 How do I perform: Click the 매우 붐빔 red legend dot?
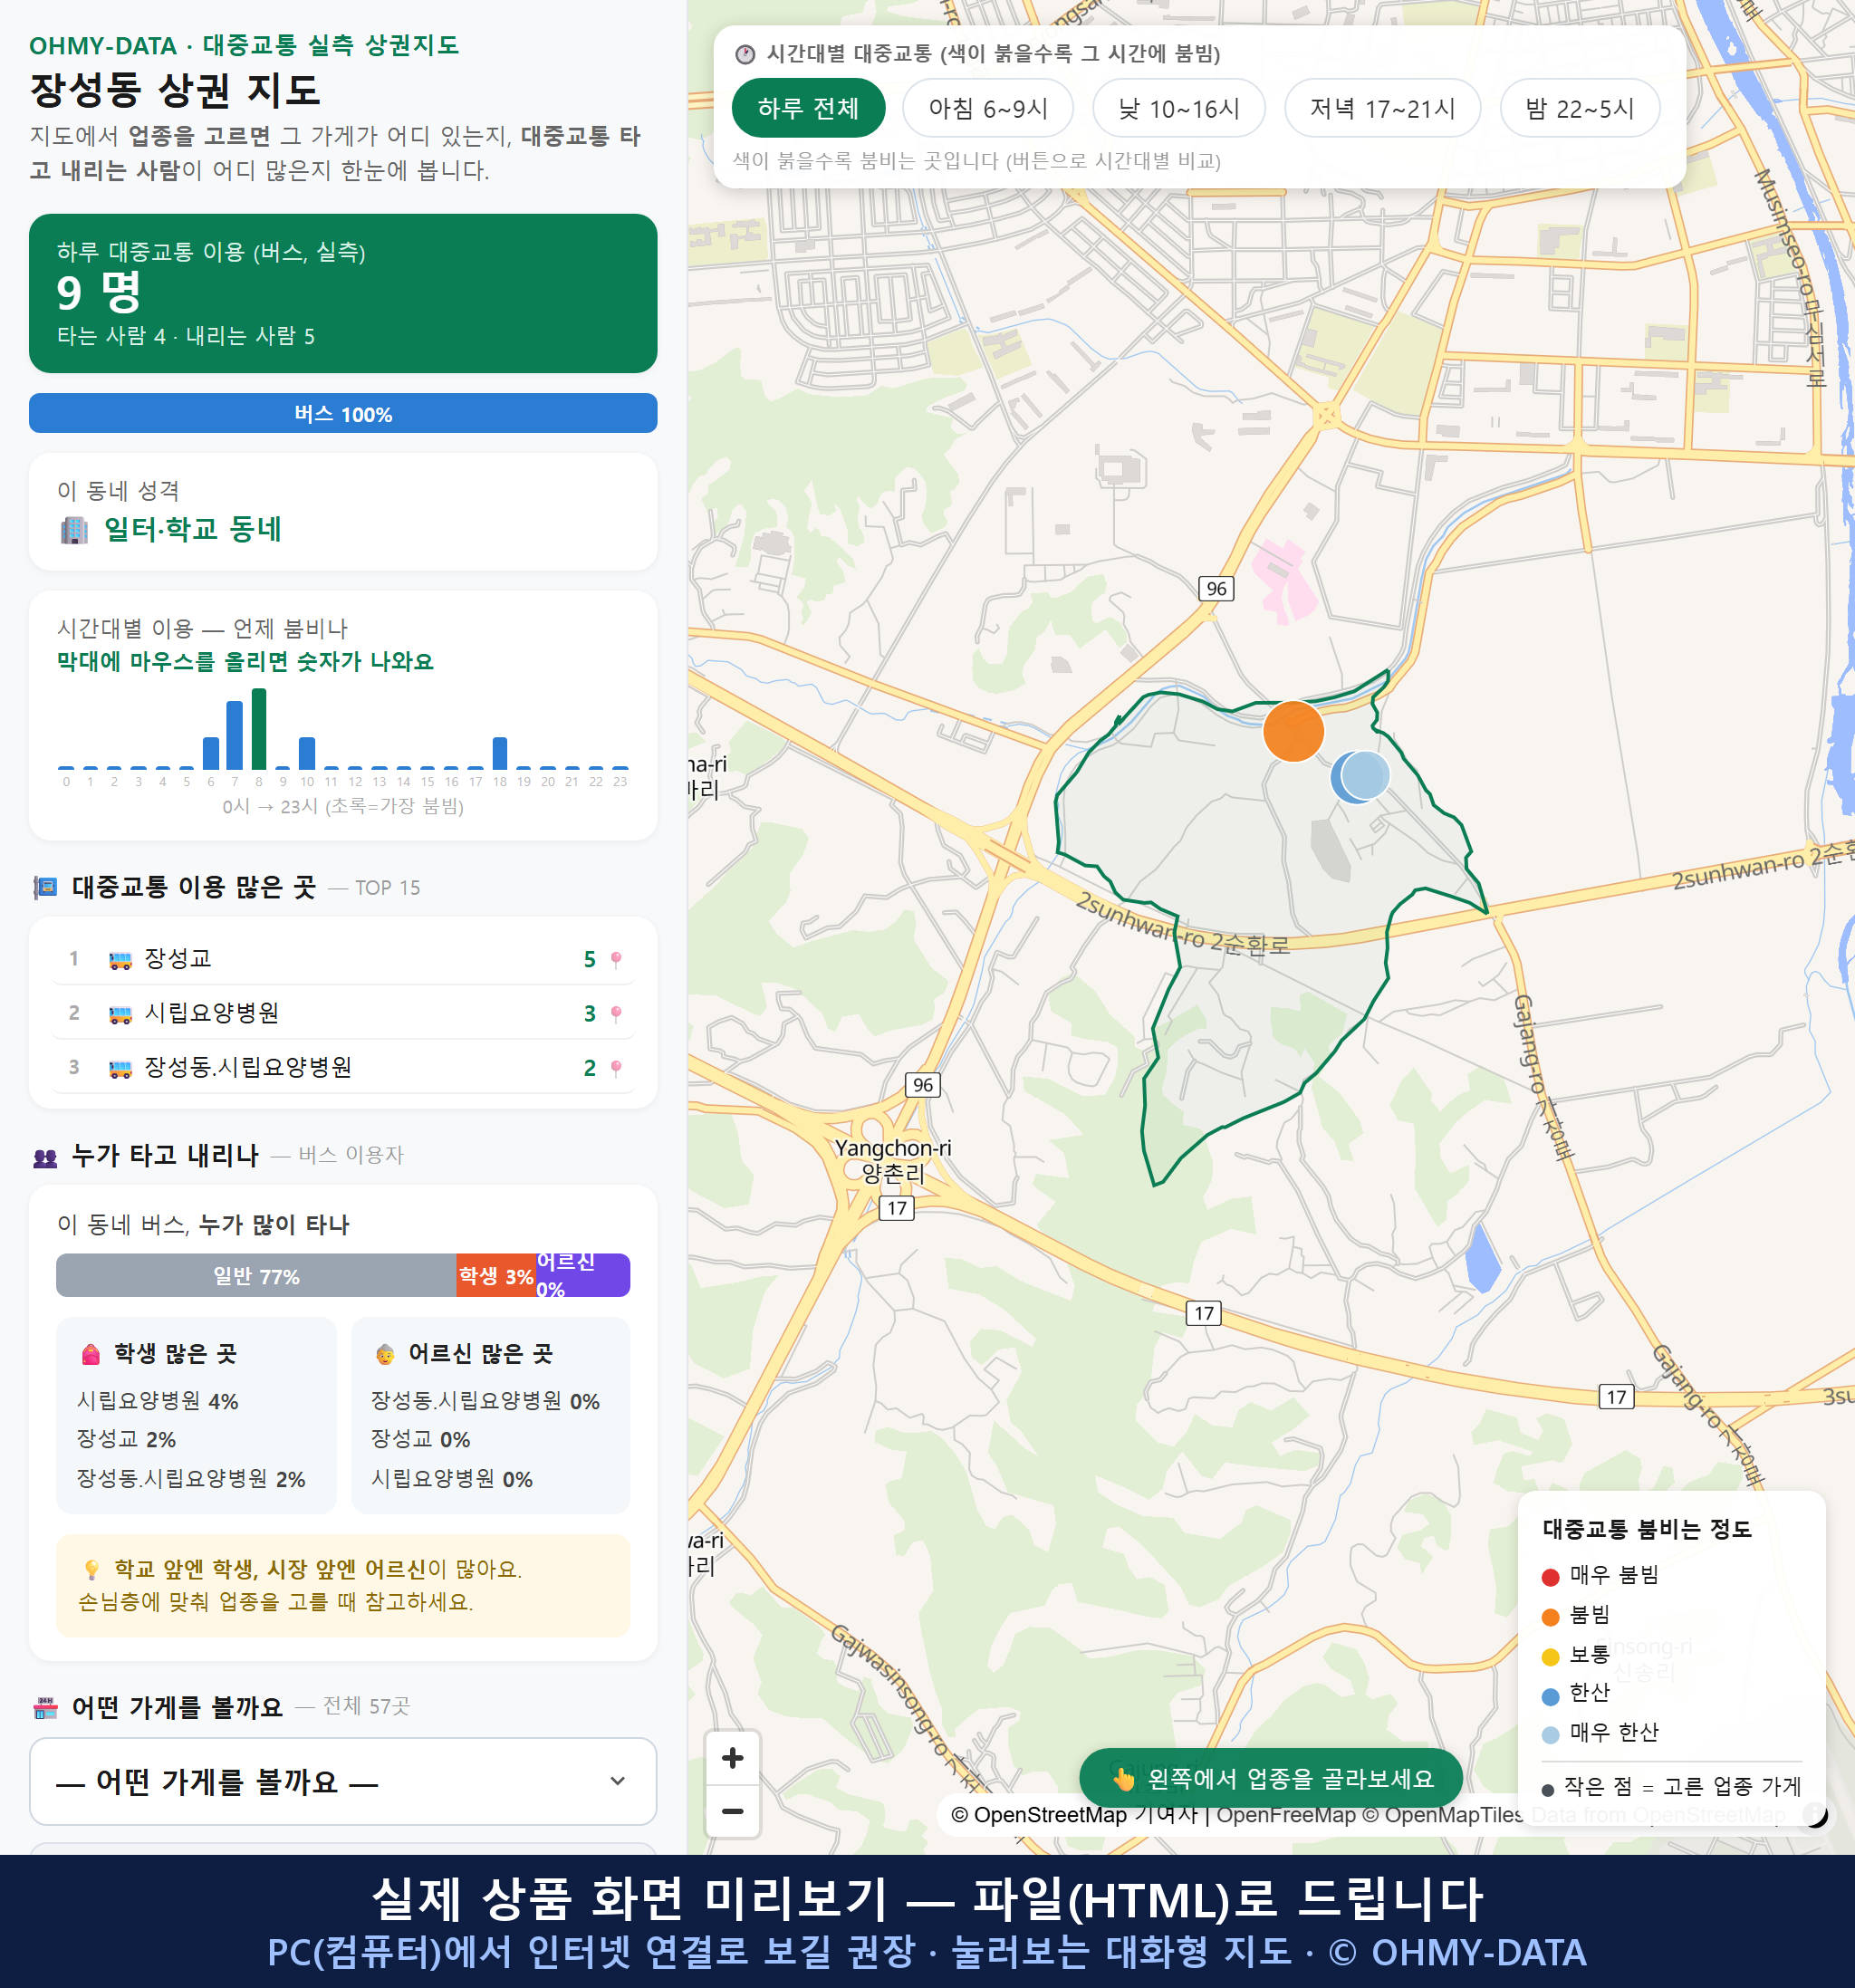click(x=1550, y=1577)
